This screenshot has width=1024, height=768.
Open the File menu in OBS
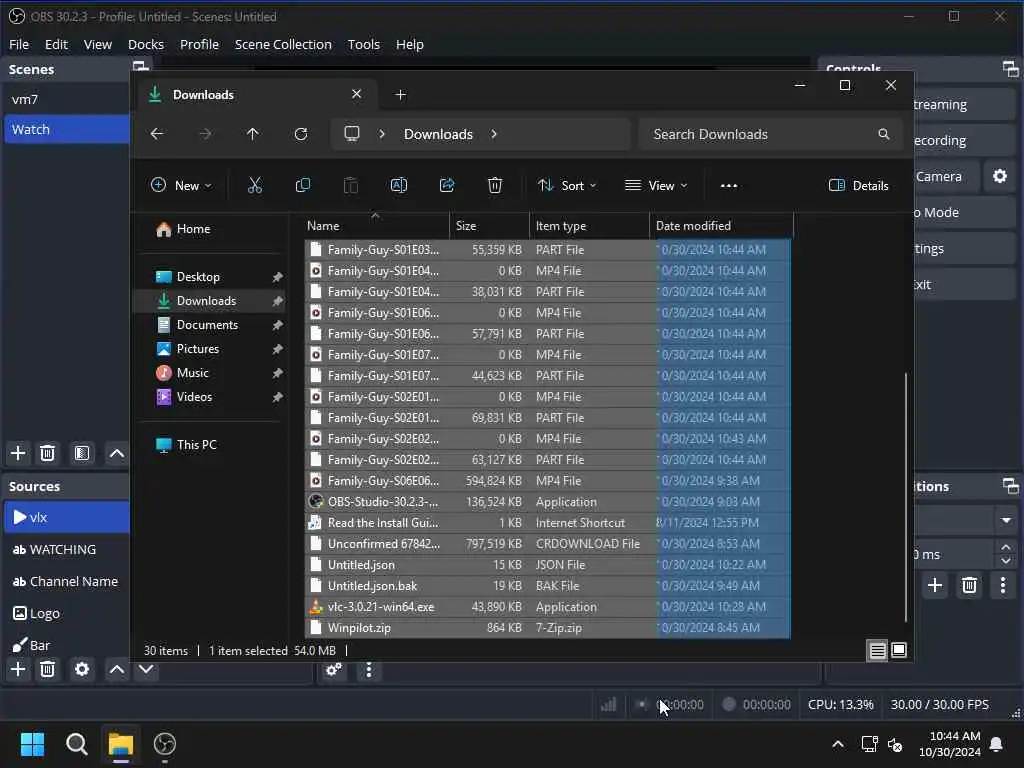point(19,44)
